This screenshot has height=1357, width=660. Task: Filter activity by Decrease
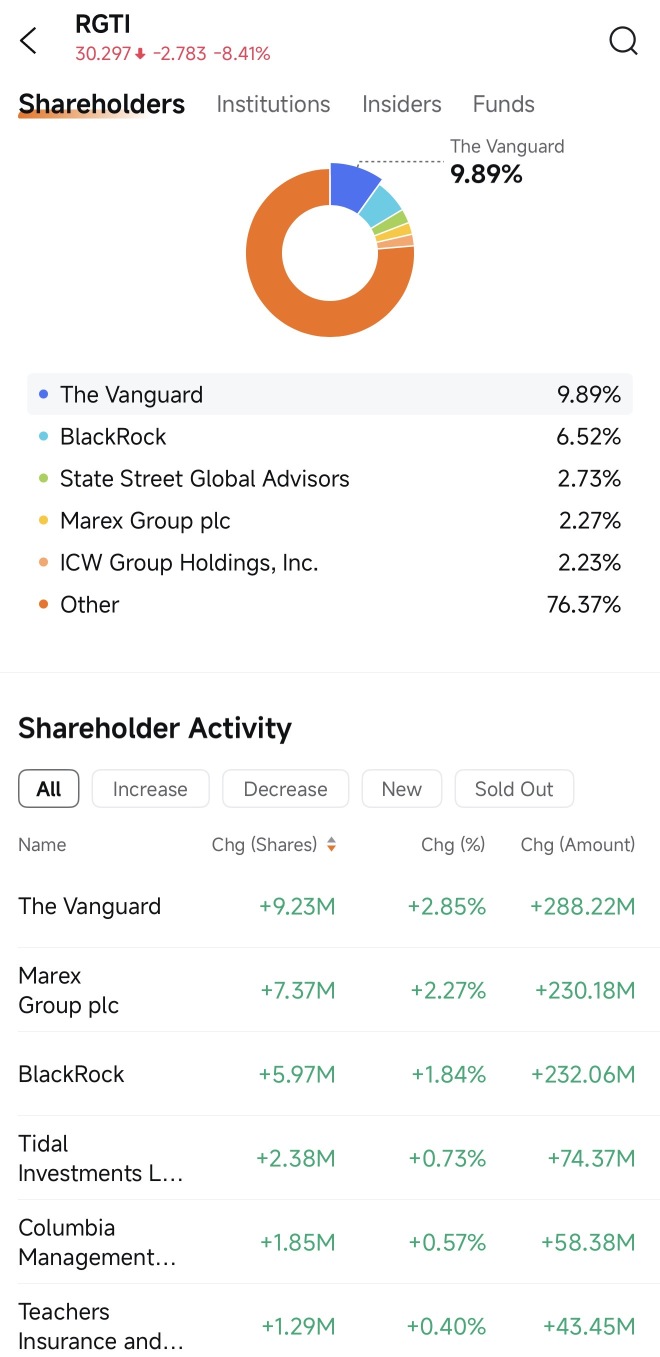285,789
